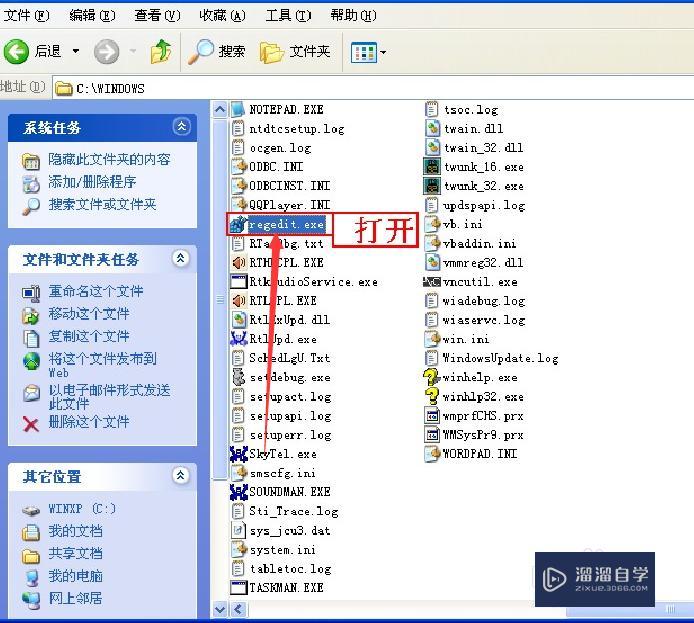Click the address field showing C:\WINDOWS
The image size is (694, 623).
(372, 88)
